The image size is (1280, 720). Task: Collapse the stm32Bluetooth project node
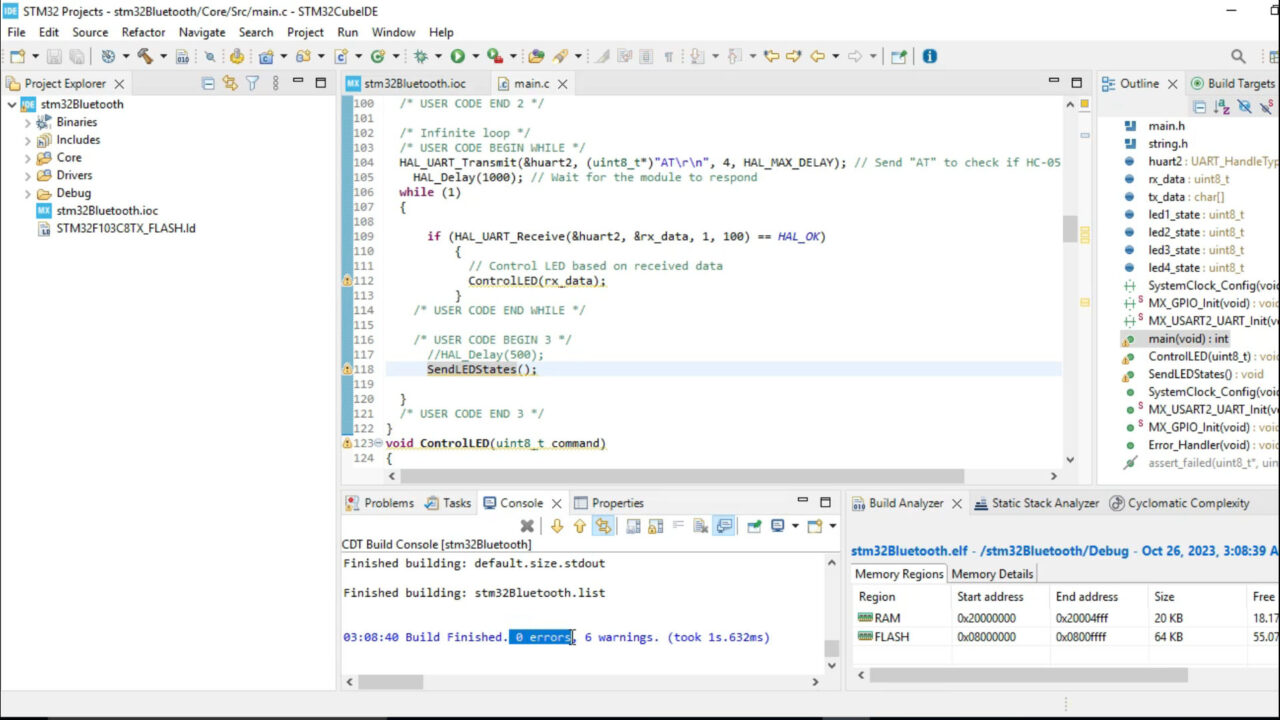[x=11, y=104]
